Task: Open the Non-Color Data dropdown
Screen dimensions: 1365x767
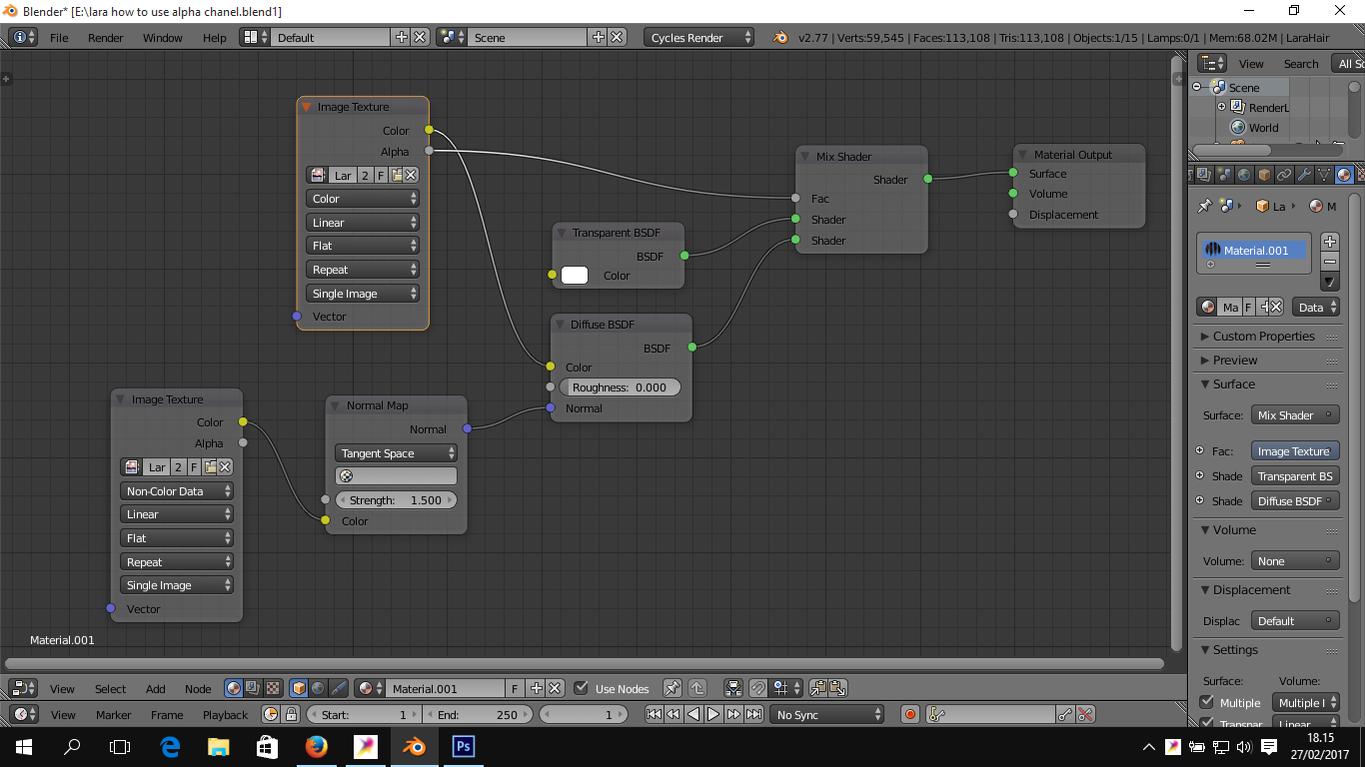Action: 177,491
